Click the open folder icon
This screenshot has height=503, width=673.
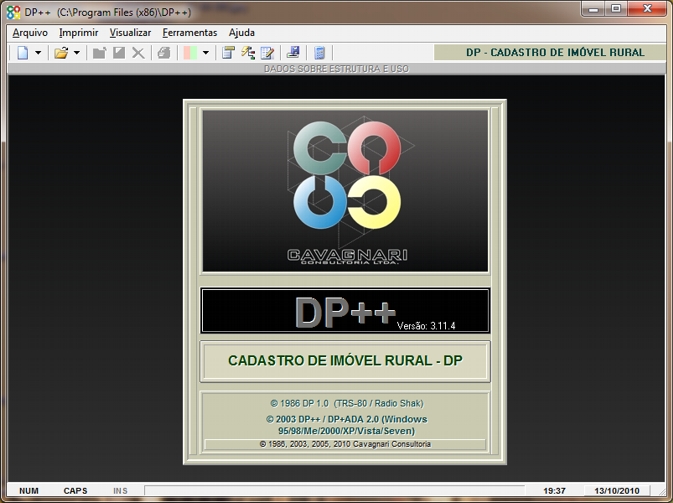coord(61,53)
